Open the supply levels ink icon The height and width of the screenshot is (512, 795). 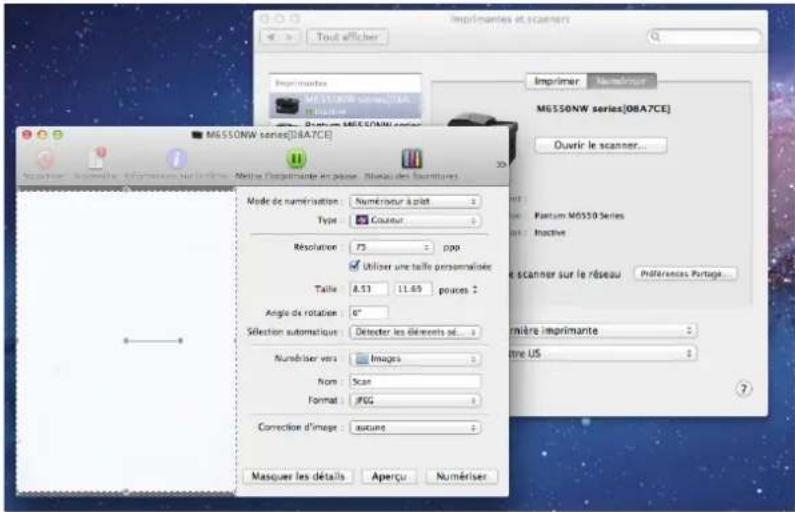pos(411,159)
